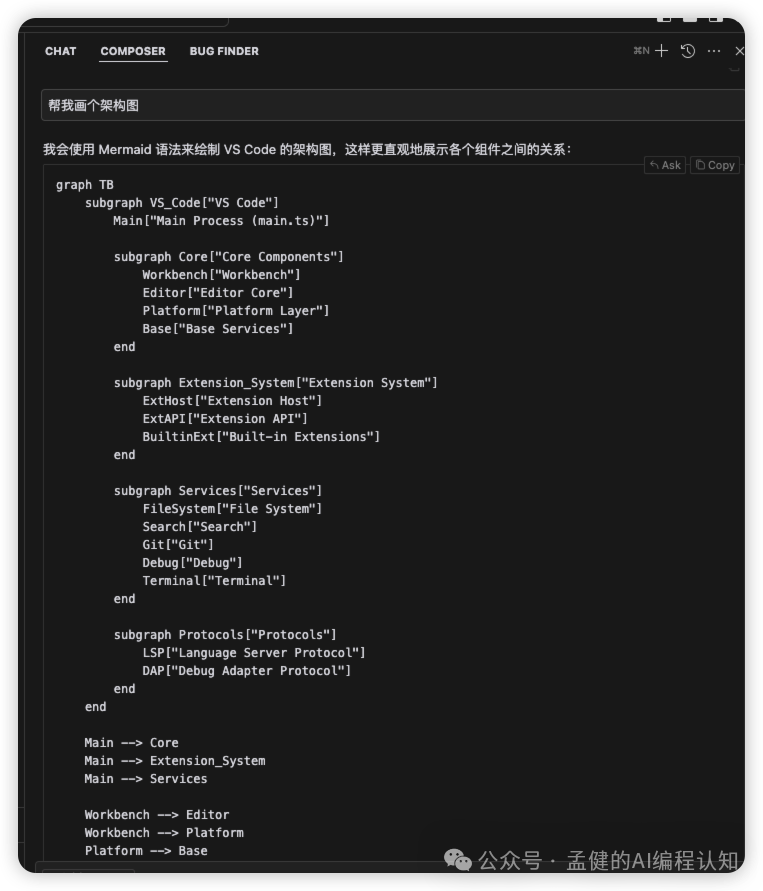Switch to the CHAT tab

[x=60, y=51]
